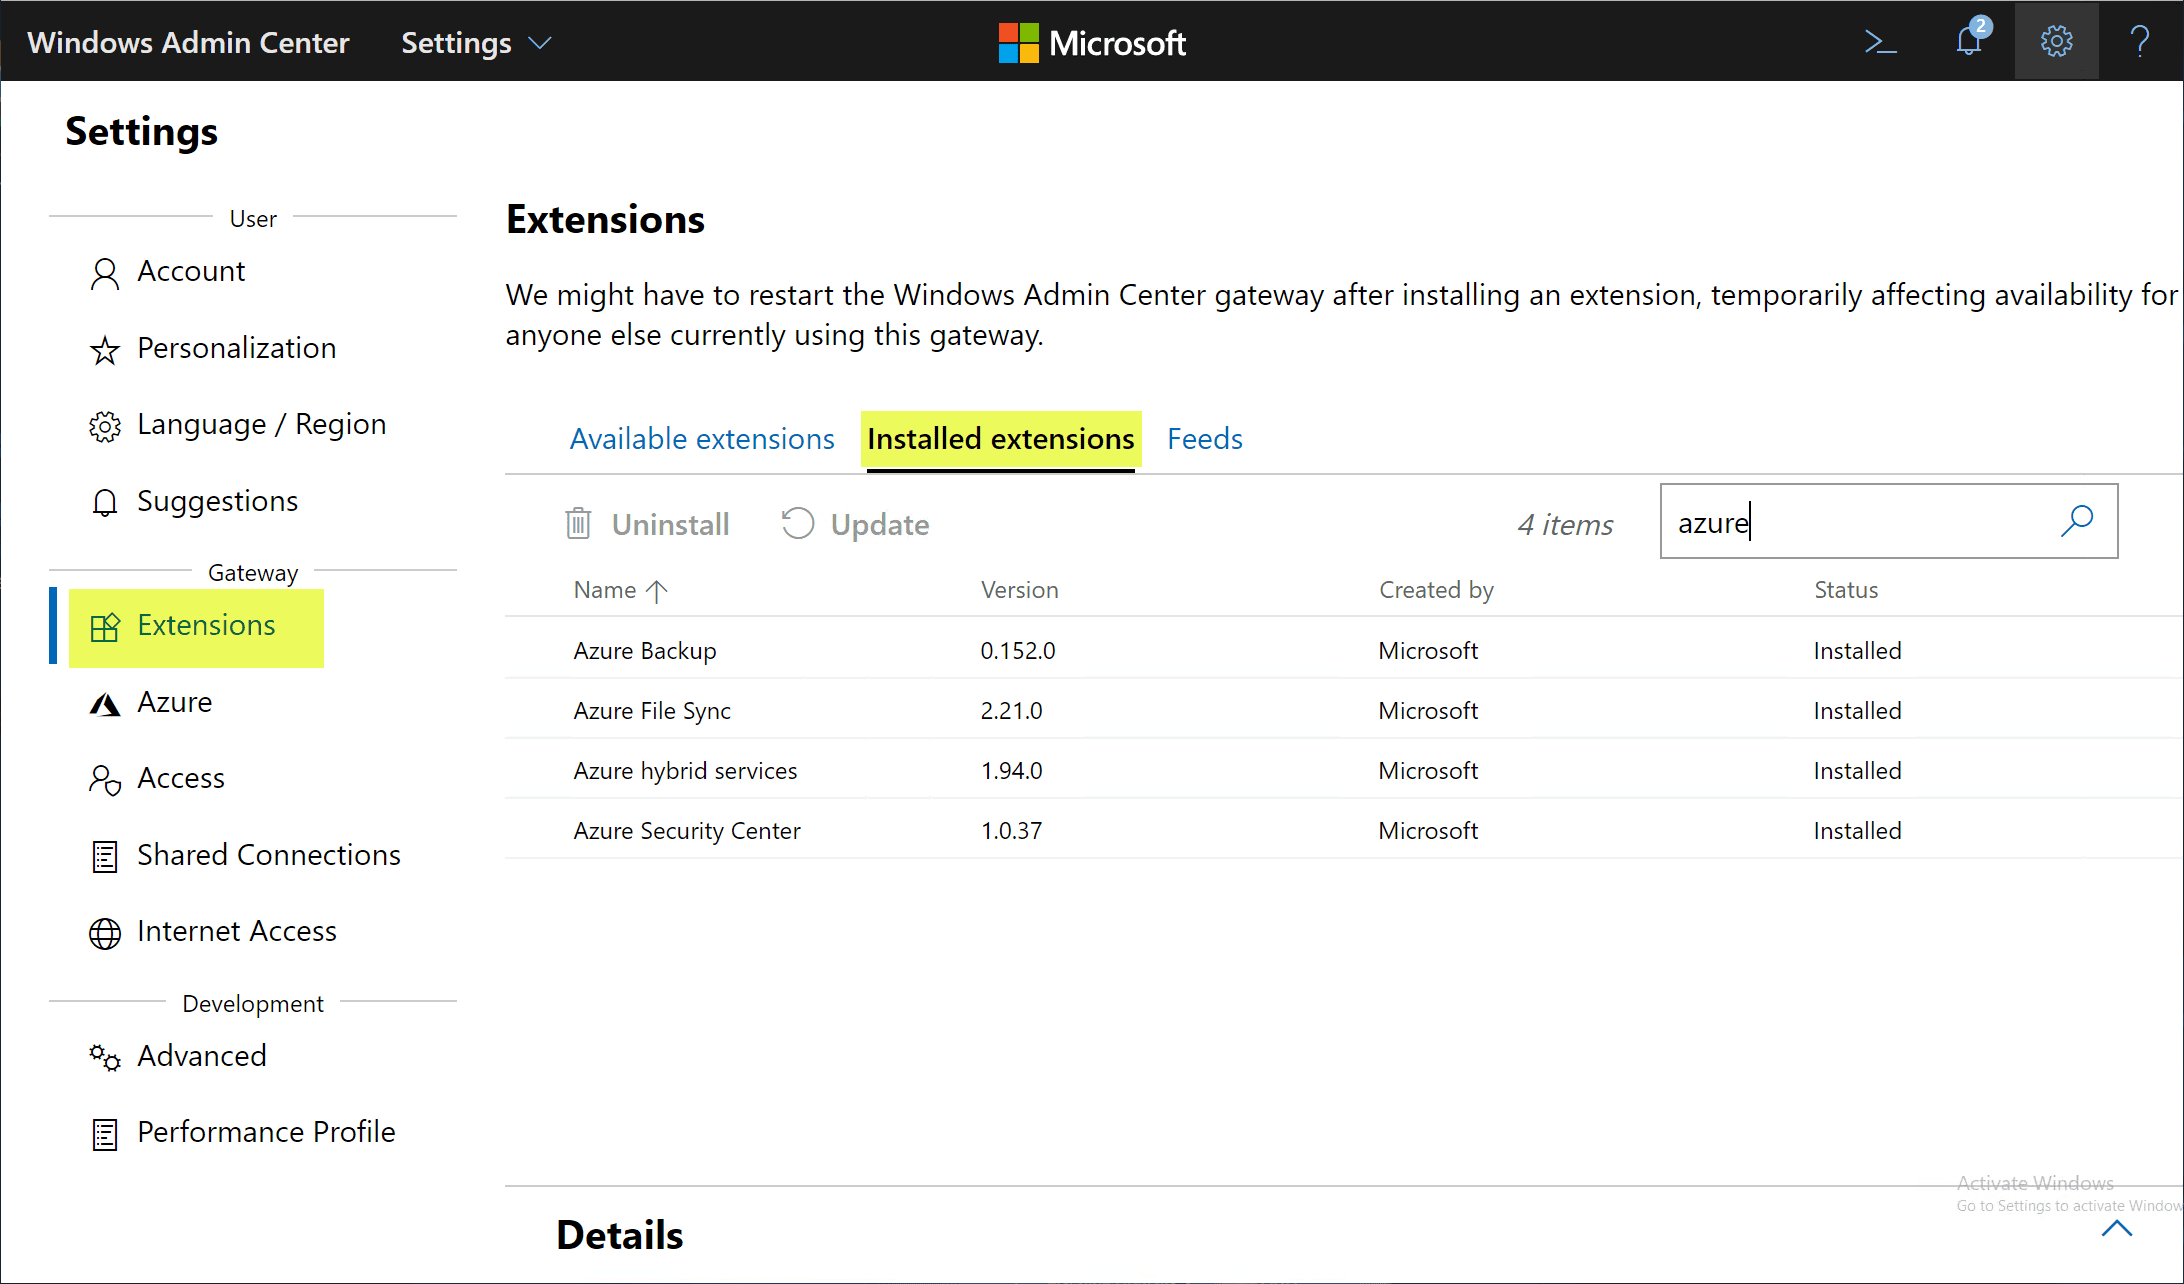Screen dimensions: 2184x1284
Task: Open Internet Access via globe icon
Action: point(105,932)
